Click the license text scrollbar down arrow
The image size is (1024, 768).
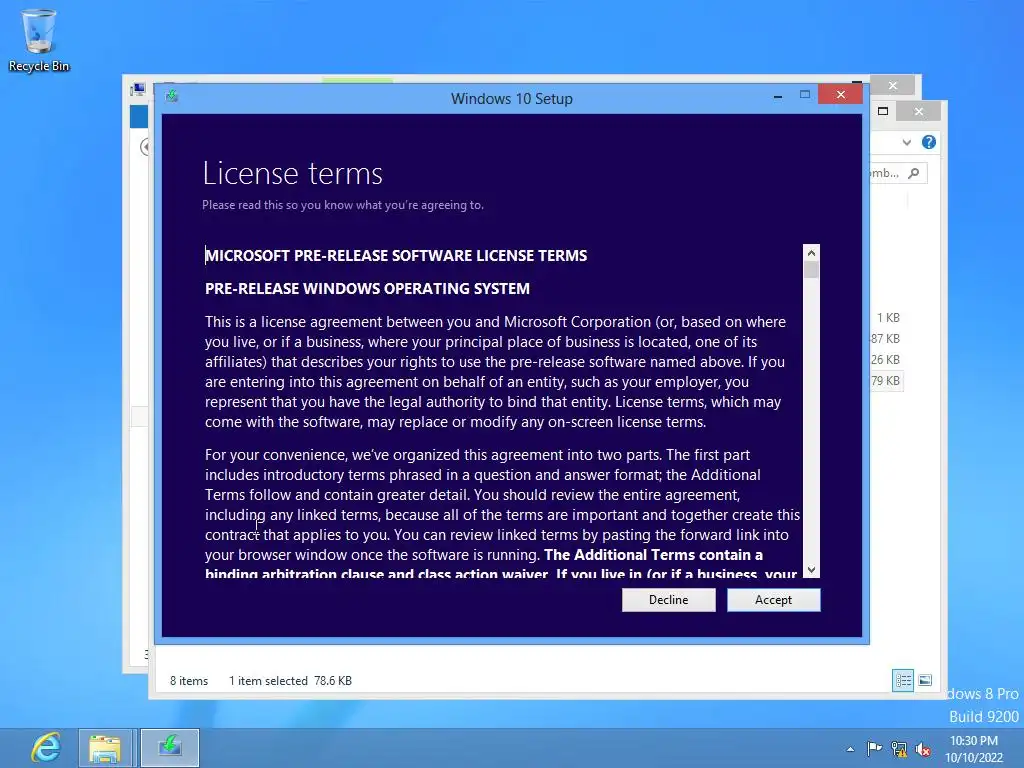(811, 569)
